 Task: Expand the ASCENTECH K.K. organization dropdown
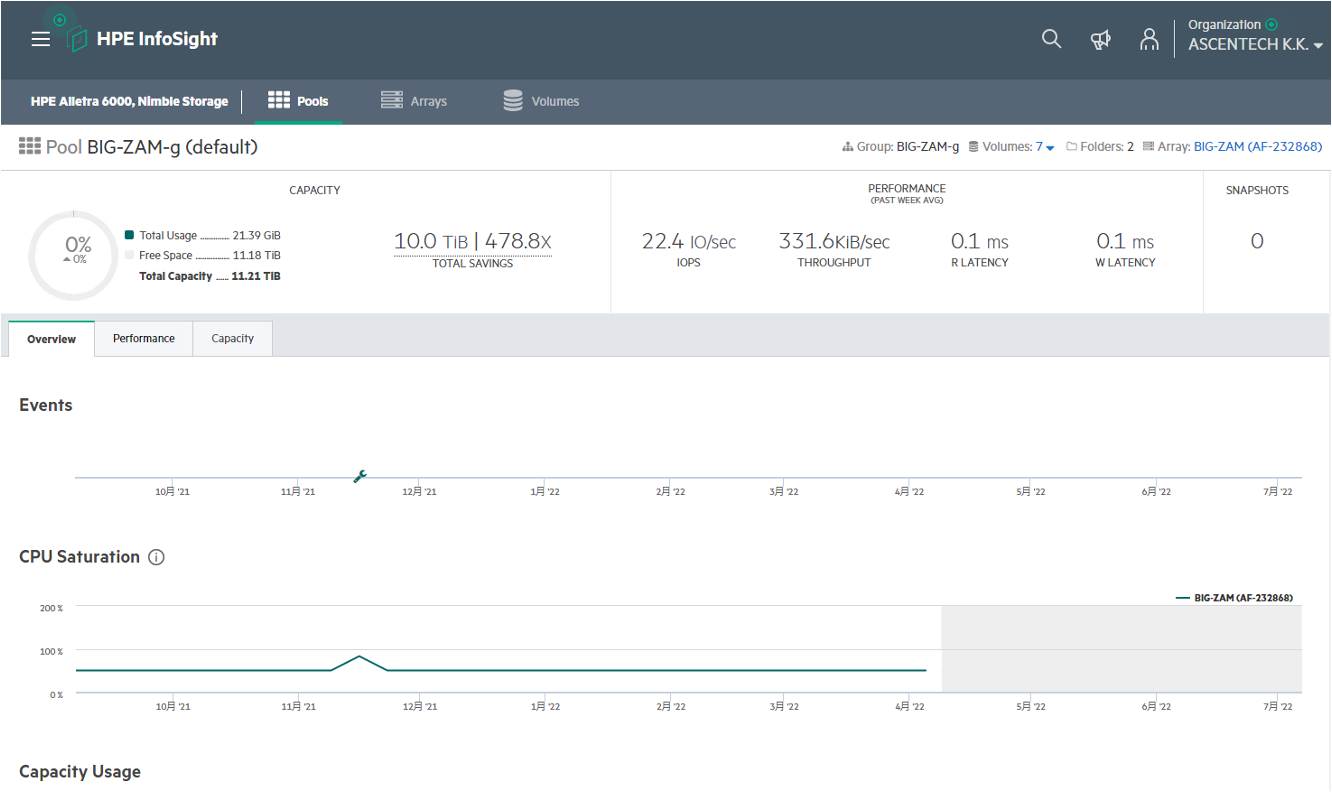coord(1255,45)
